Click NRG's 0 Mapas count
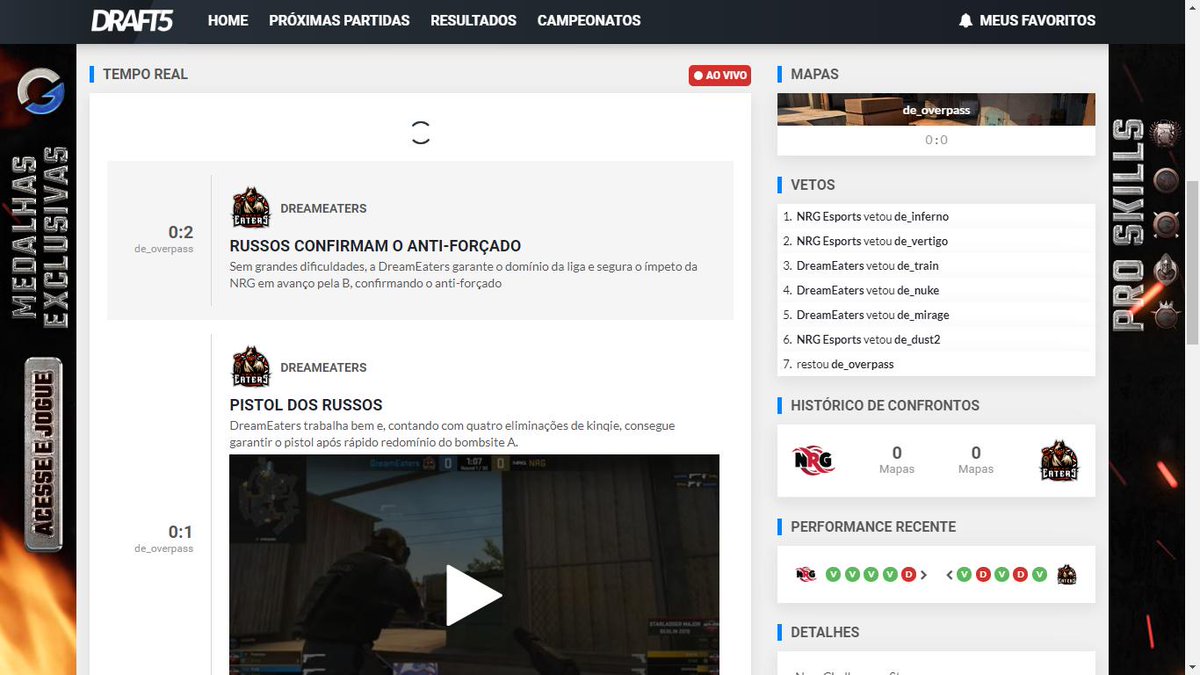1200x675 pixels. [897, 459]
